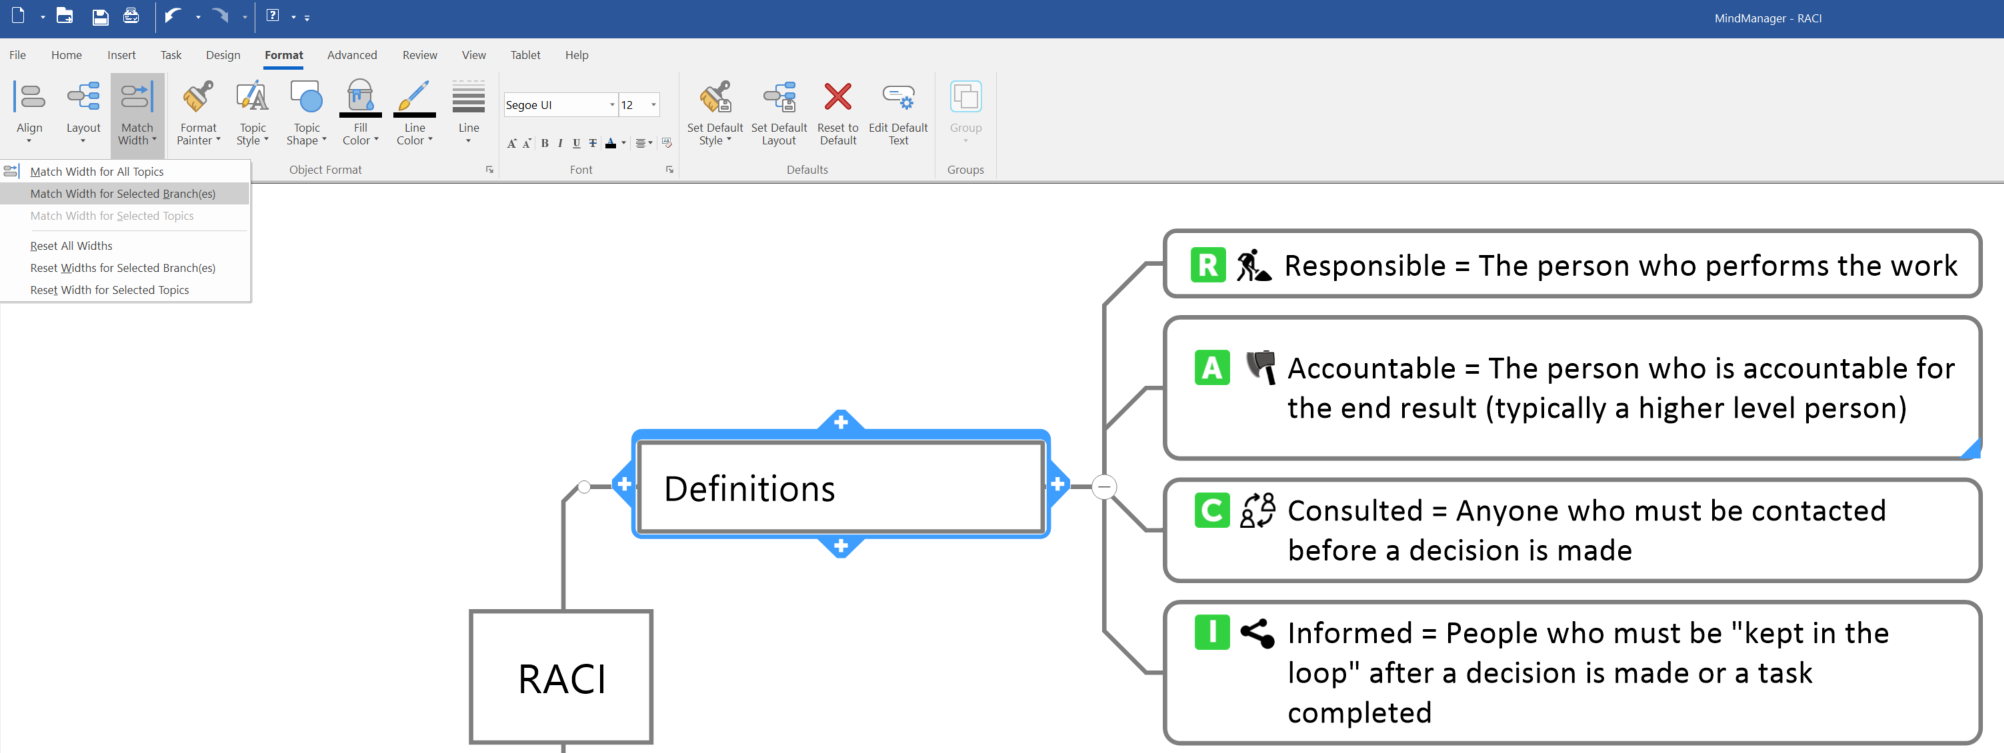Collapse the Definitions branch with the minus circle
The height and width of the screenshot is (753, 2004).
tap(1104, 487)
